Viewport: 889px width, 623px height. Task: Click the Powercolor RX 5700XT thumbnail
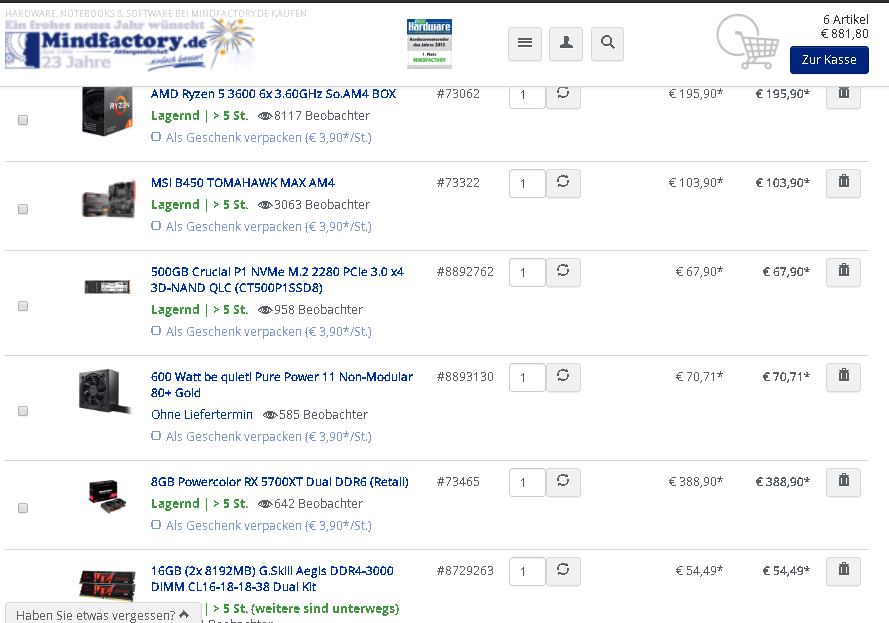point(107,496)
